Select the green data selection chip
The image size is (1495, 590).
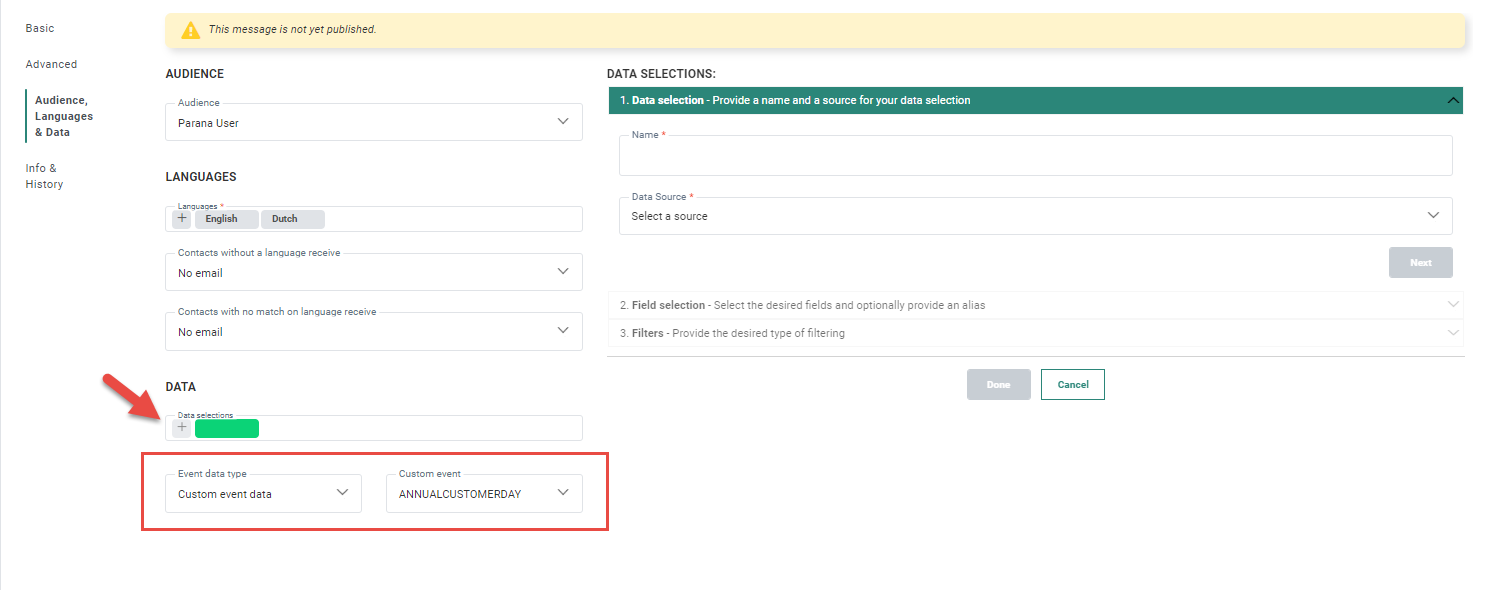click(227, 429)
